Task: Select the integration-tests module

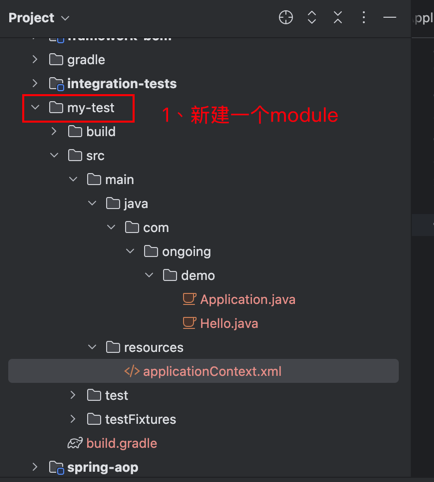Action: click(122, 84)
